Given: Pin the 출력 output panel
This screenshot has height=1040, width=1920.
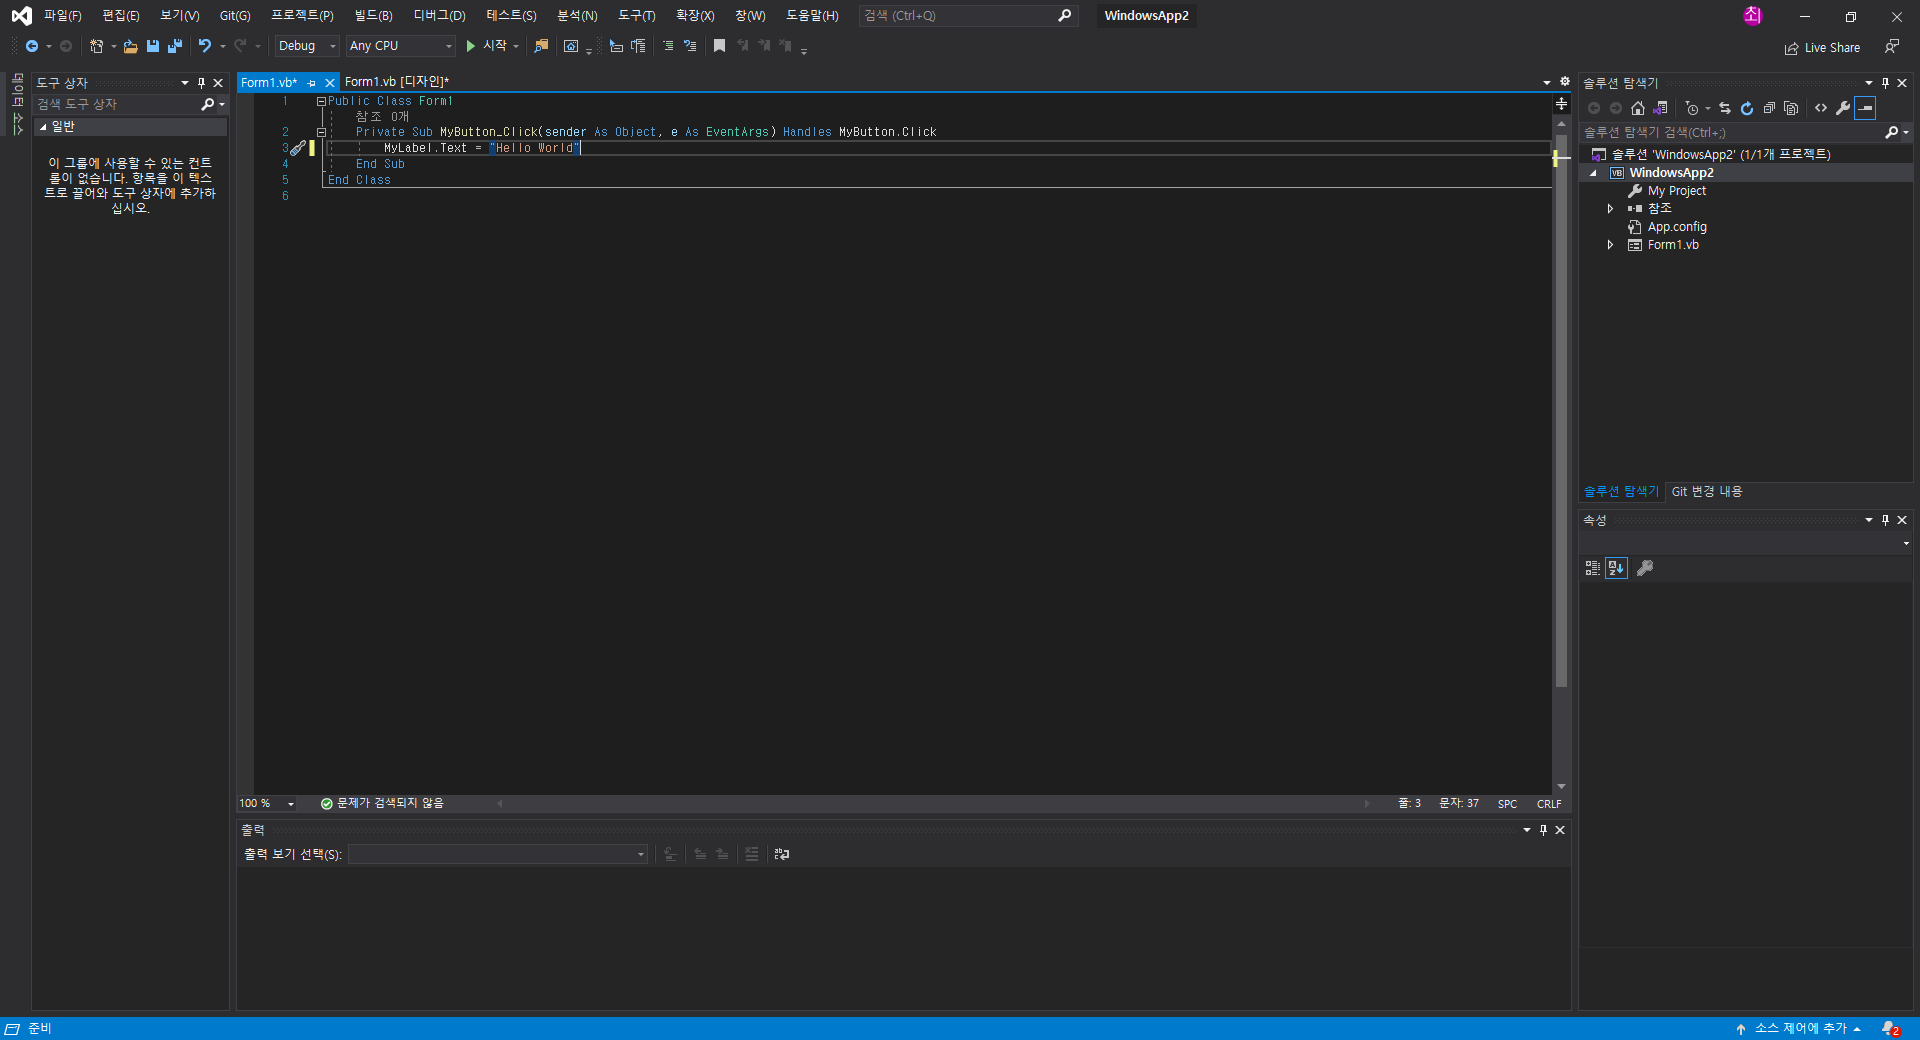Looking at the screenshot, I should tap(1543, 829).
